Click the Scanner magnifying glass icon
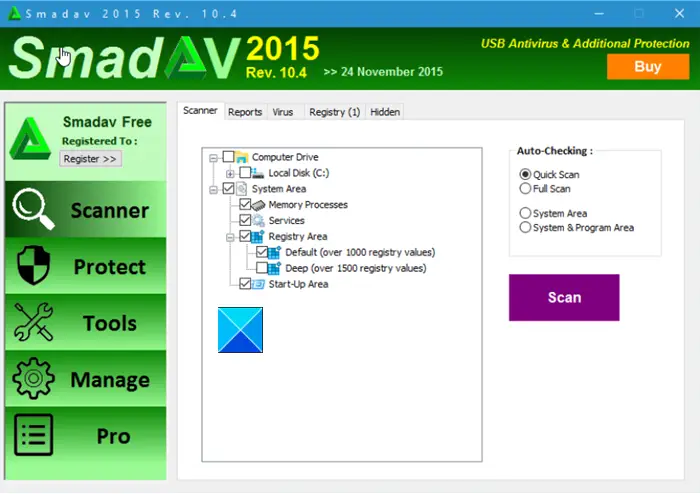This screenshot has width=700, height=494. tap(33, 209)
